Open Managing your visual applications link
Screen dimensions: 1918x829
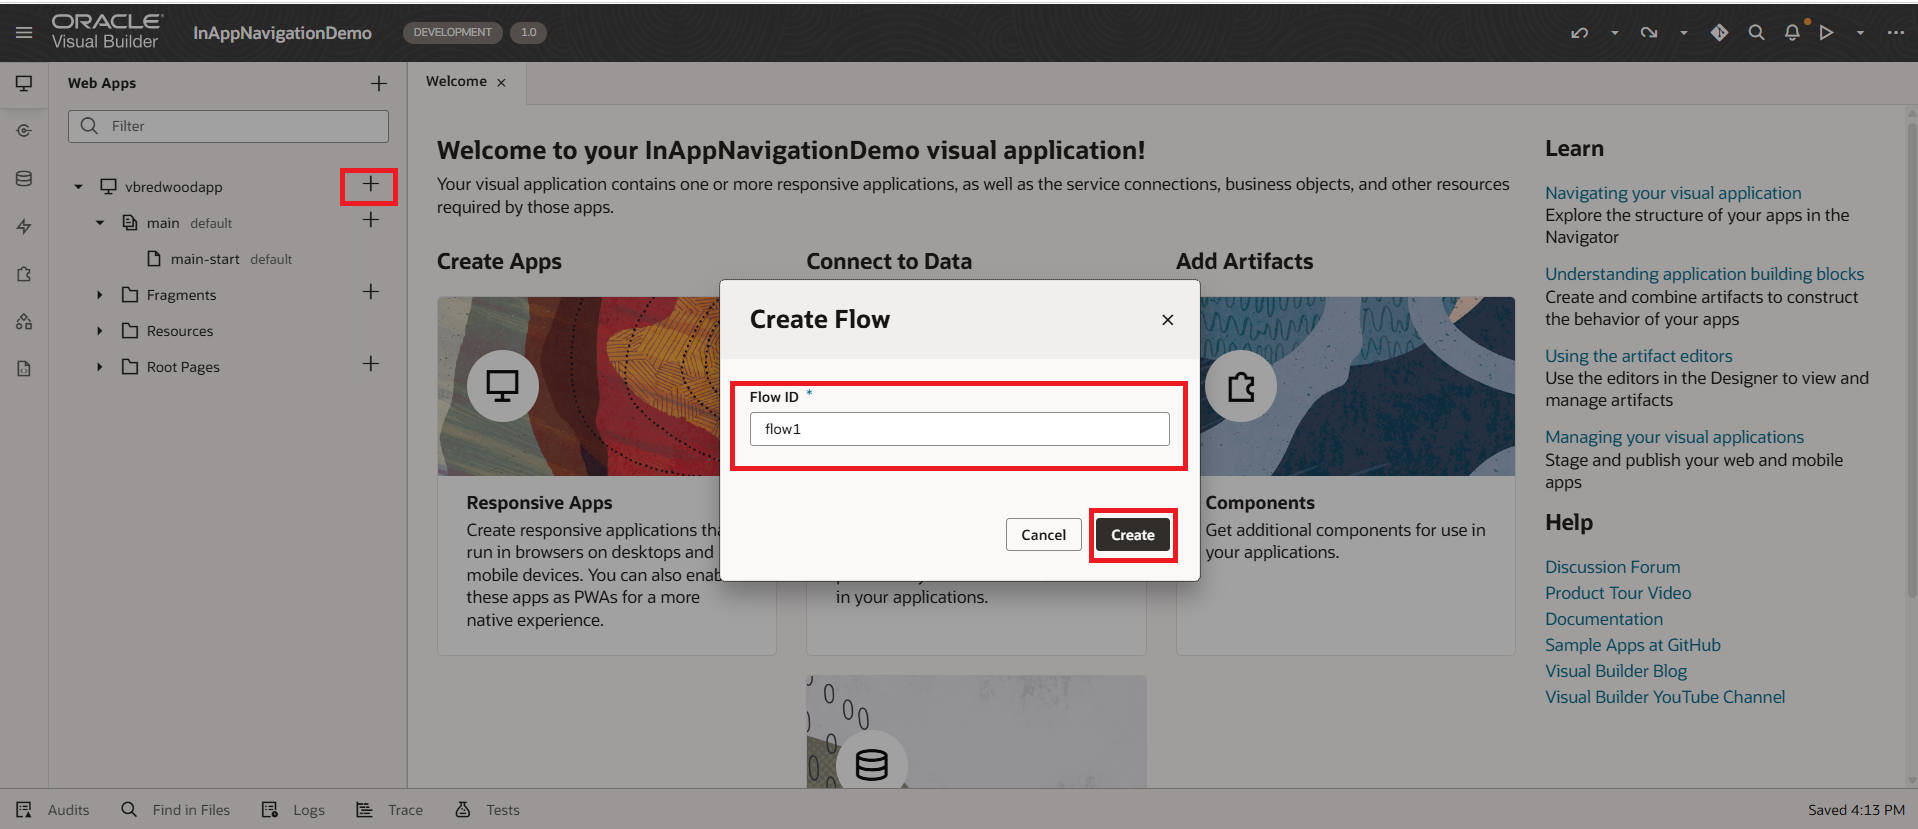(x=1674, y=437)
